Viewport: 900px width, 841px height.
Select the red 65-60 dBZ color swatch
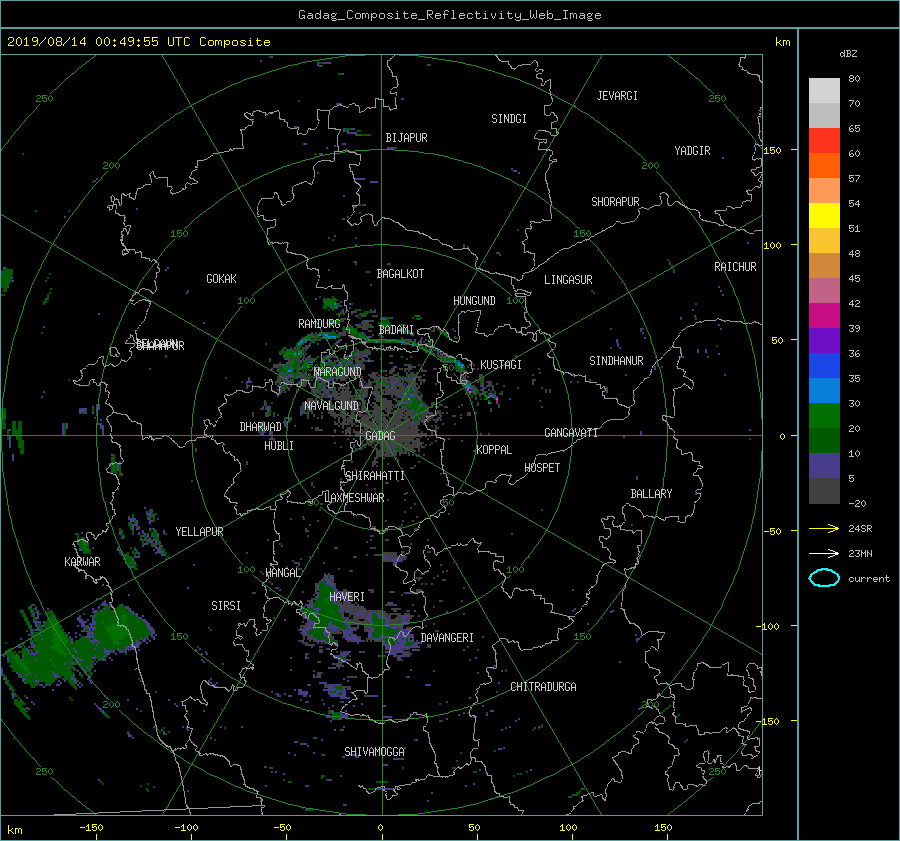pos(824,140)
